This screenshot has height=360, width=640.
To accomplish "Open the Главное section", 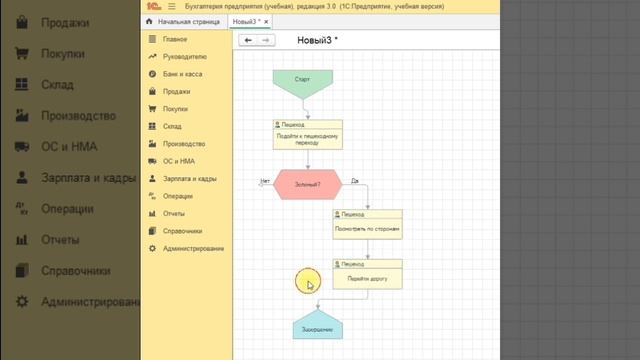I will coord(175,39).
